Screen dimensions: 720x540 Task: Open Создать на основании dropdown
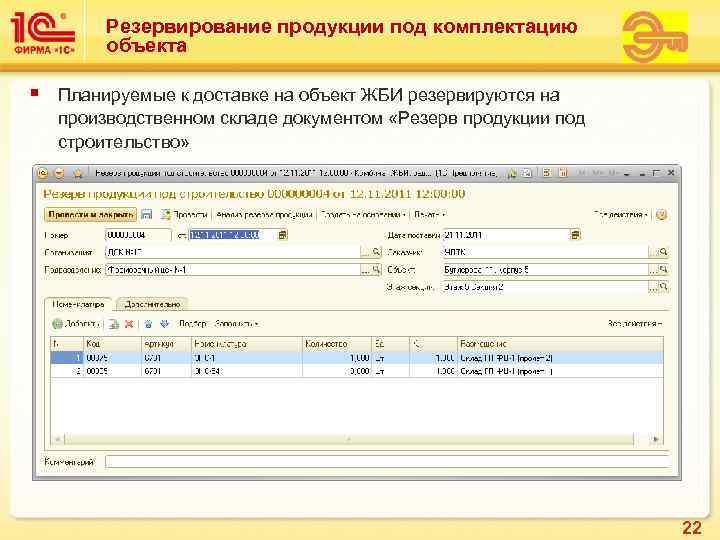tap(363, 214)
